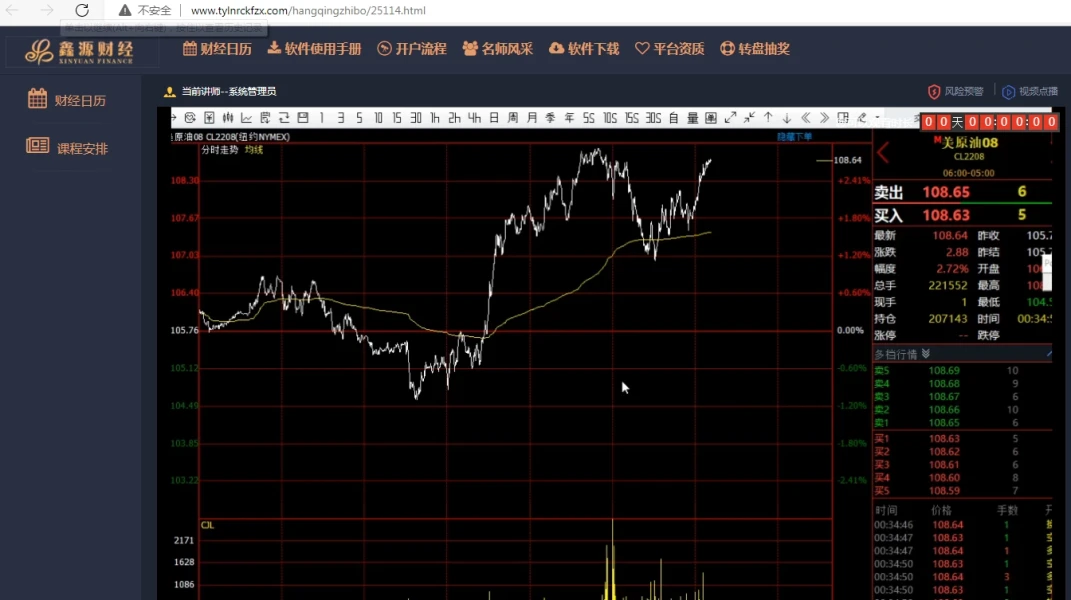Click the candlestick chart icon in chart toolbar
1071x600 pixels.
tap(228, 118)
